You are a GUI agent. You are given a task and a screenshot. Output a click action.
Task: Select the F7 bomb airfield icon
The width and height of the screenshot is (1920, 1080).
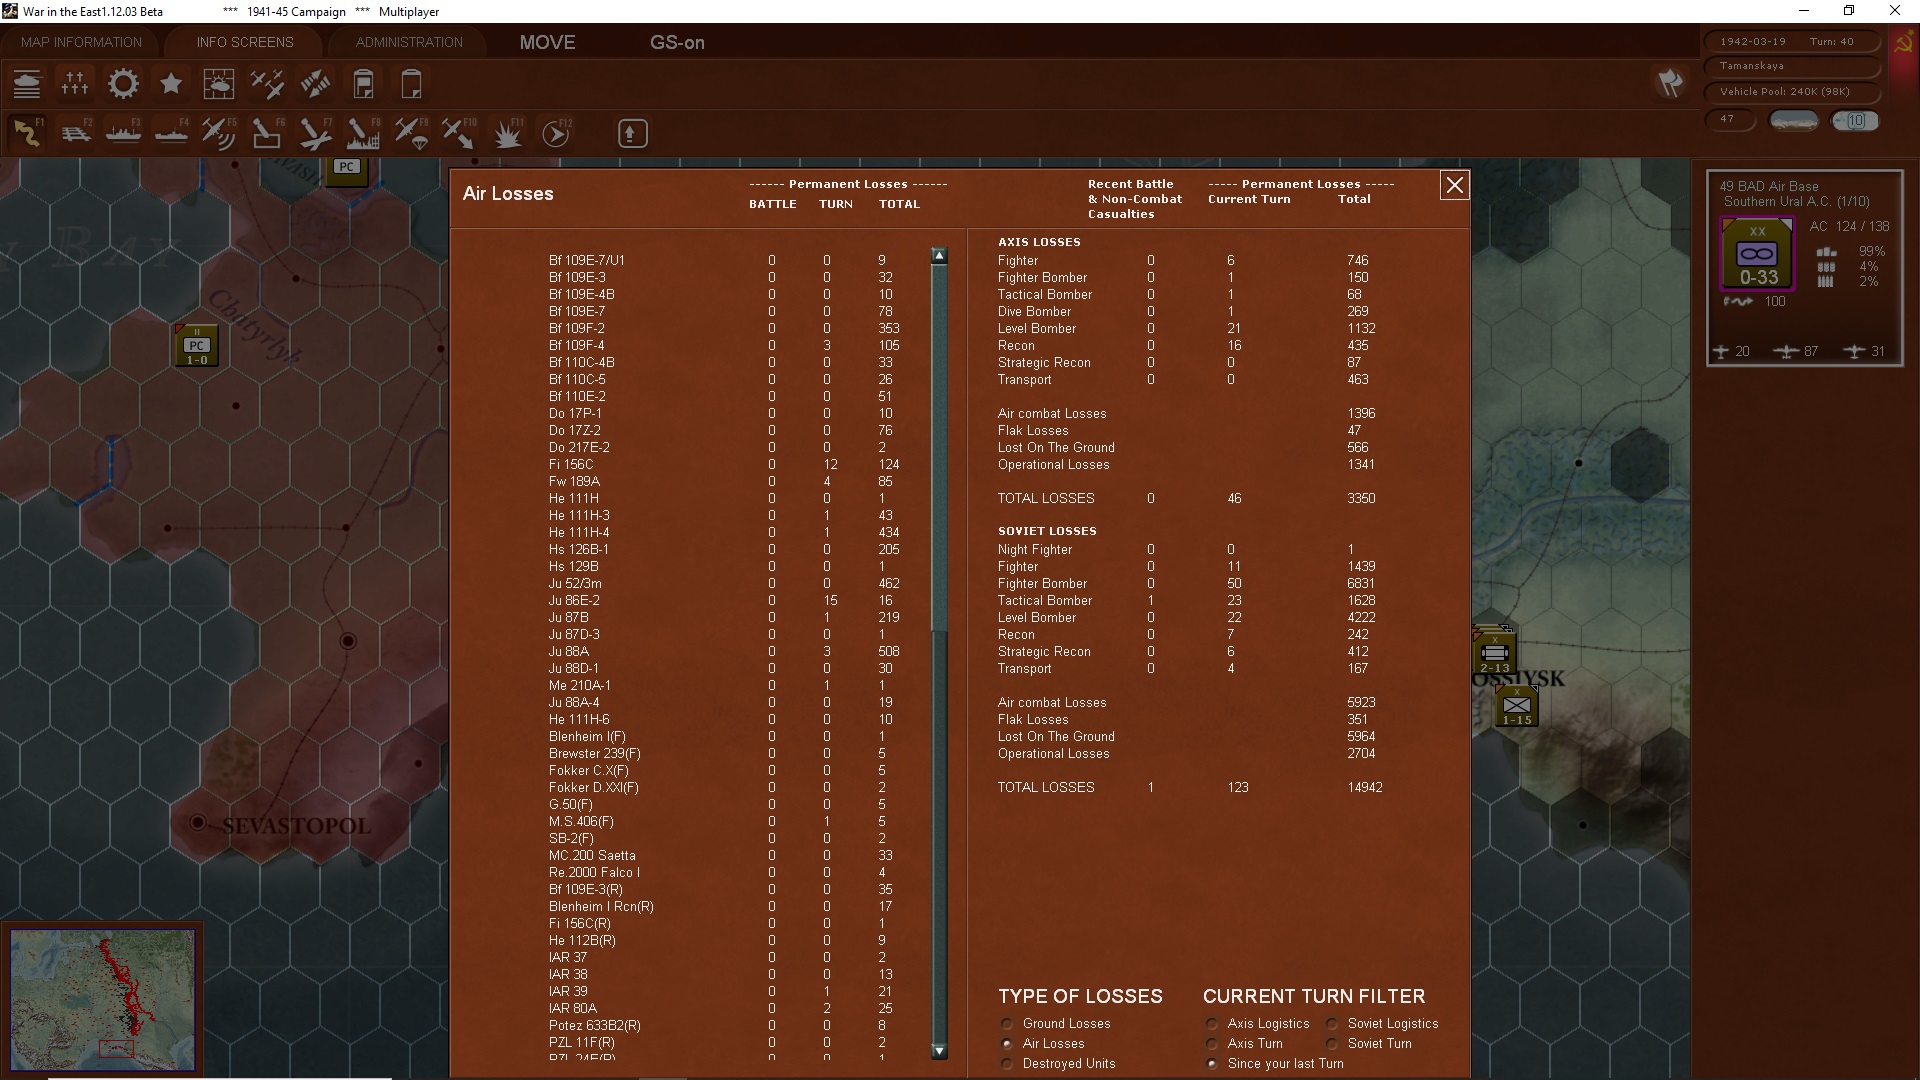click(315, 133)
